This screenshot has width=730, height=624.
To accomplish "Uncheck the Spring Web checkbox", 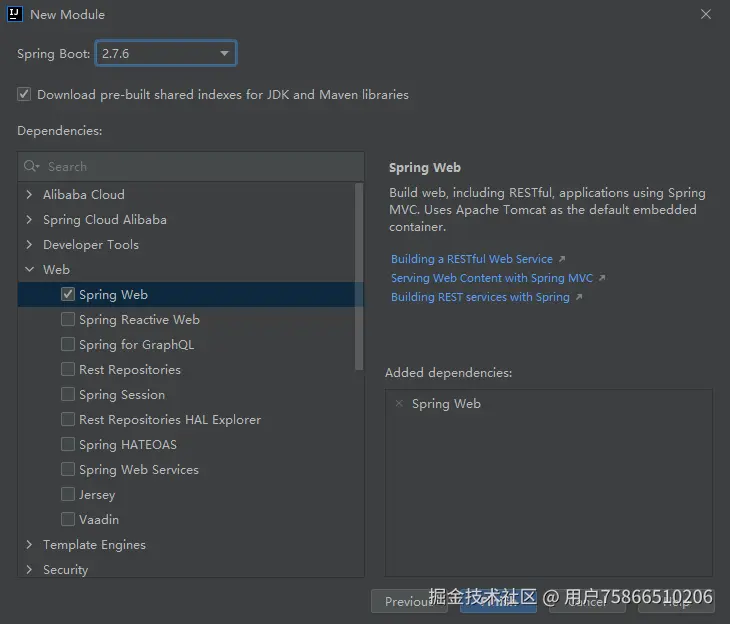I will [x=68, y=294].
